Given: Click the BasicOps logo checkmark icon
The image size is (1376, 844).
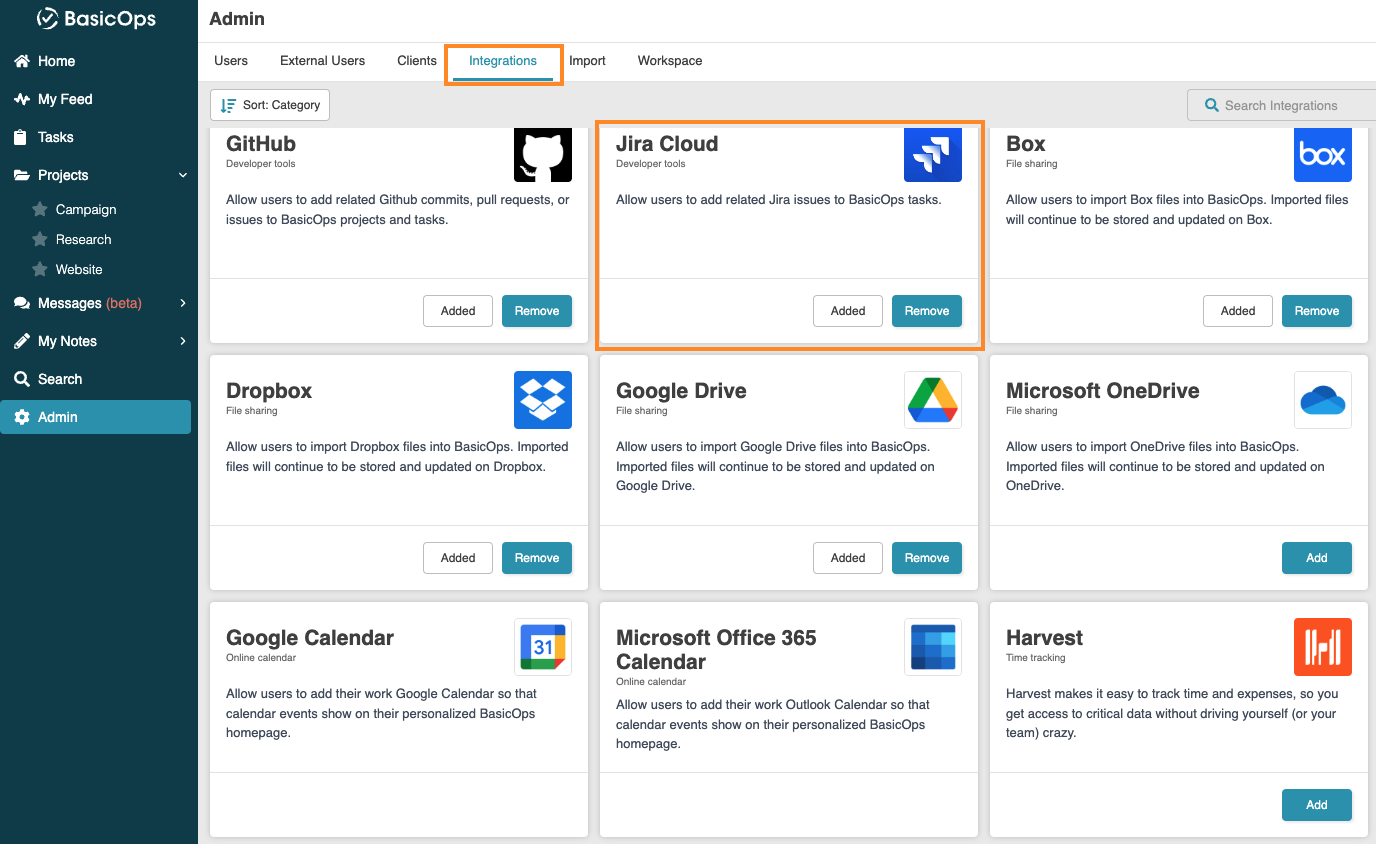Looking at the screenshot, I should pyautogui.click(x=48, y=18).
